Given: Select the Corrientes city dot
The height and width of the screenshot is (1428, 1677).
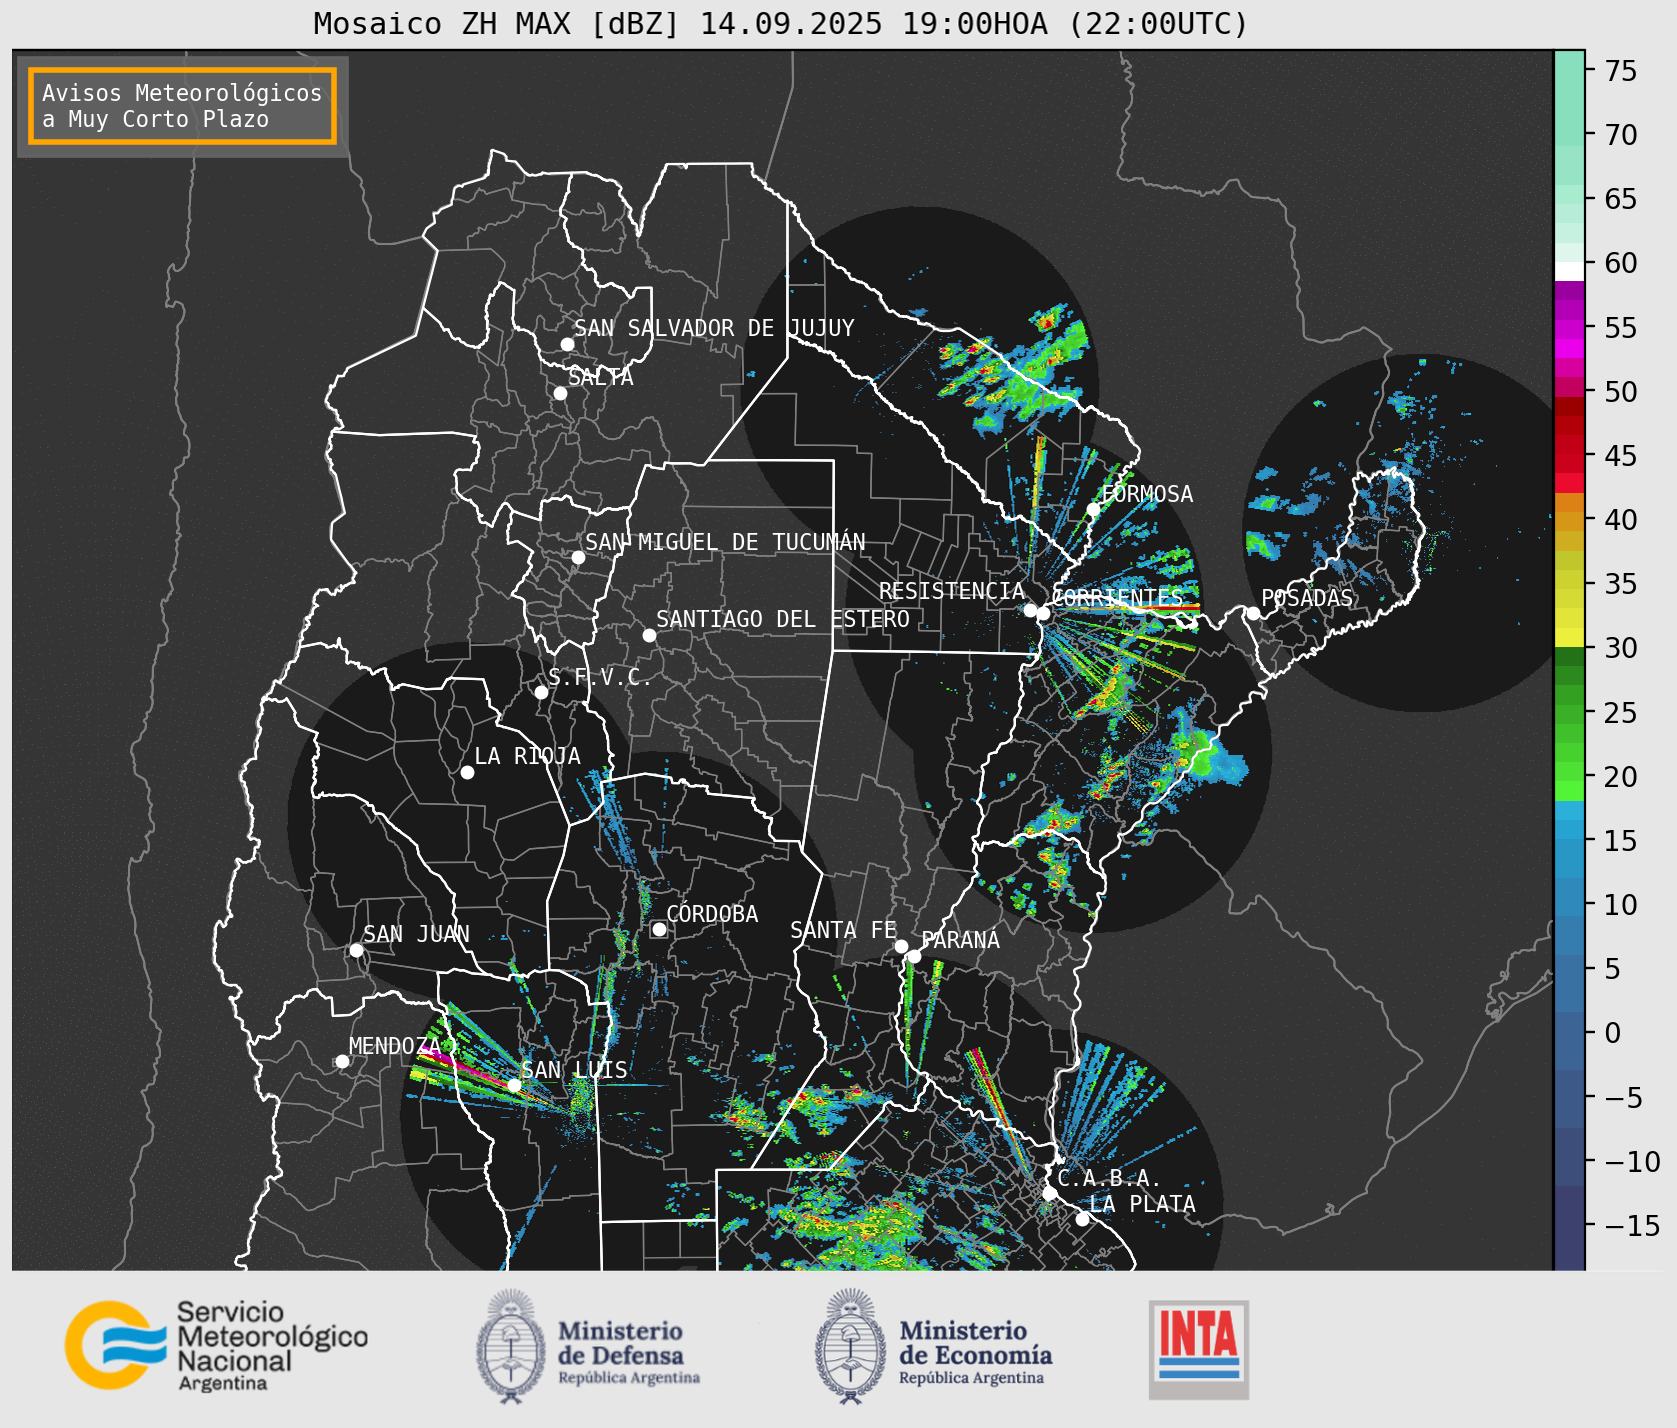Looking at the screenshot, I should pos(1043,613).
